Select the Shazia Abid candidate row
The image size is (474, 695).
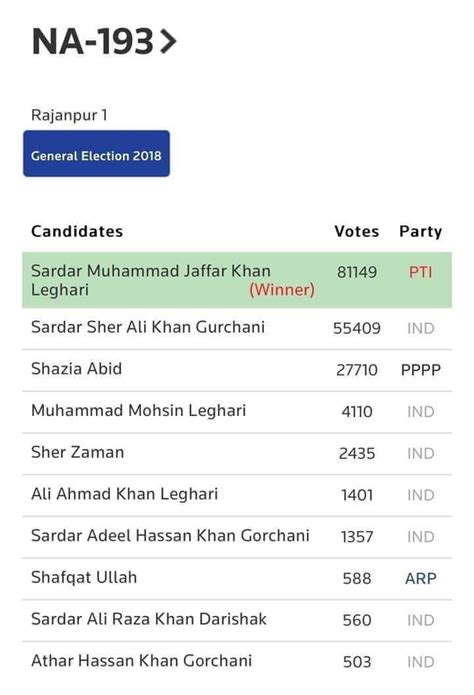point(237,370)
